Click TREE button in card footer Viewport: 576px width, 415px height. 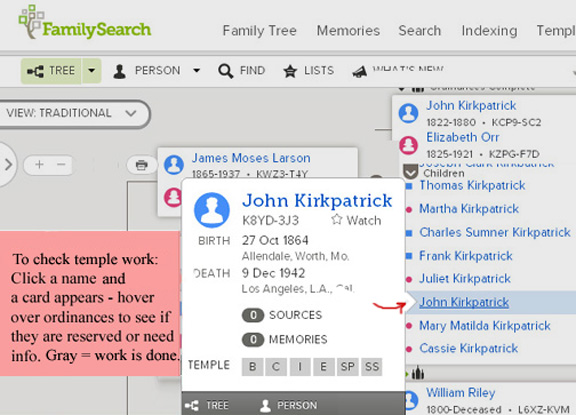click(206, 405)
